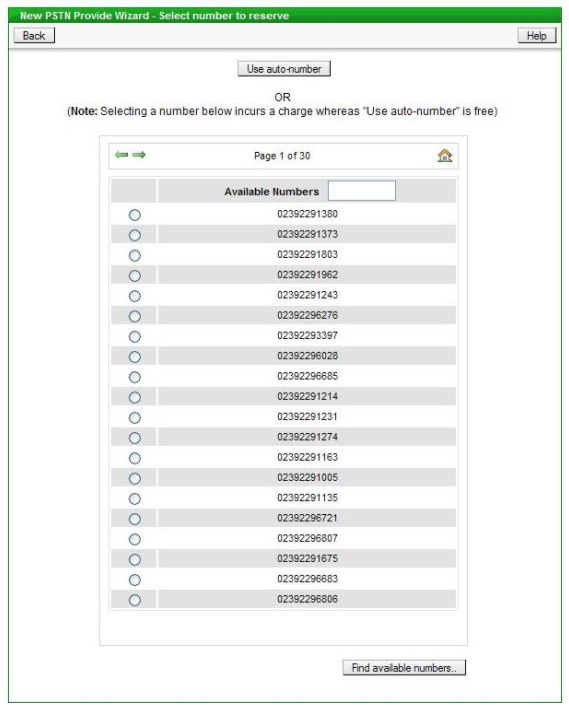Focus the Available Numbers filter field
This screenshot has width=569, height=705.
(x=362, y=191)
